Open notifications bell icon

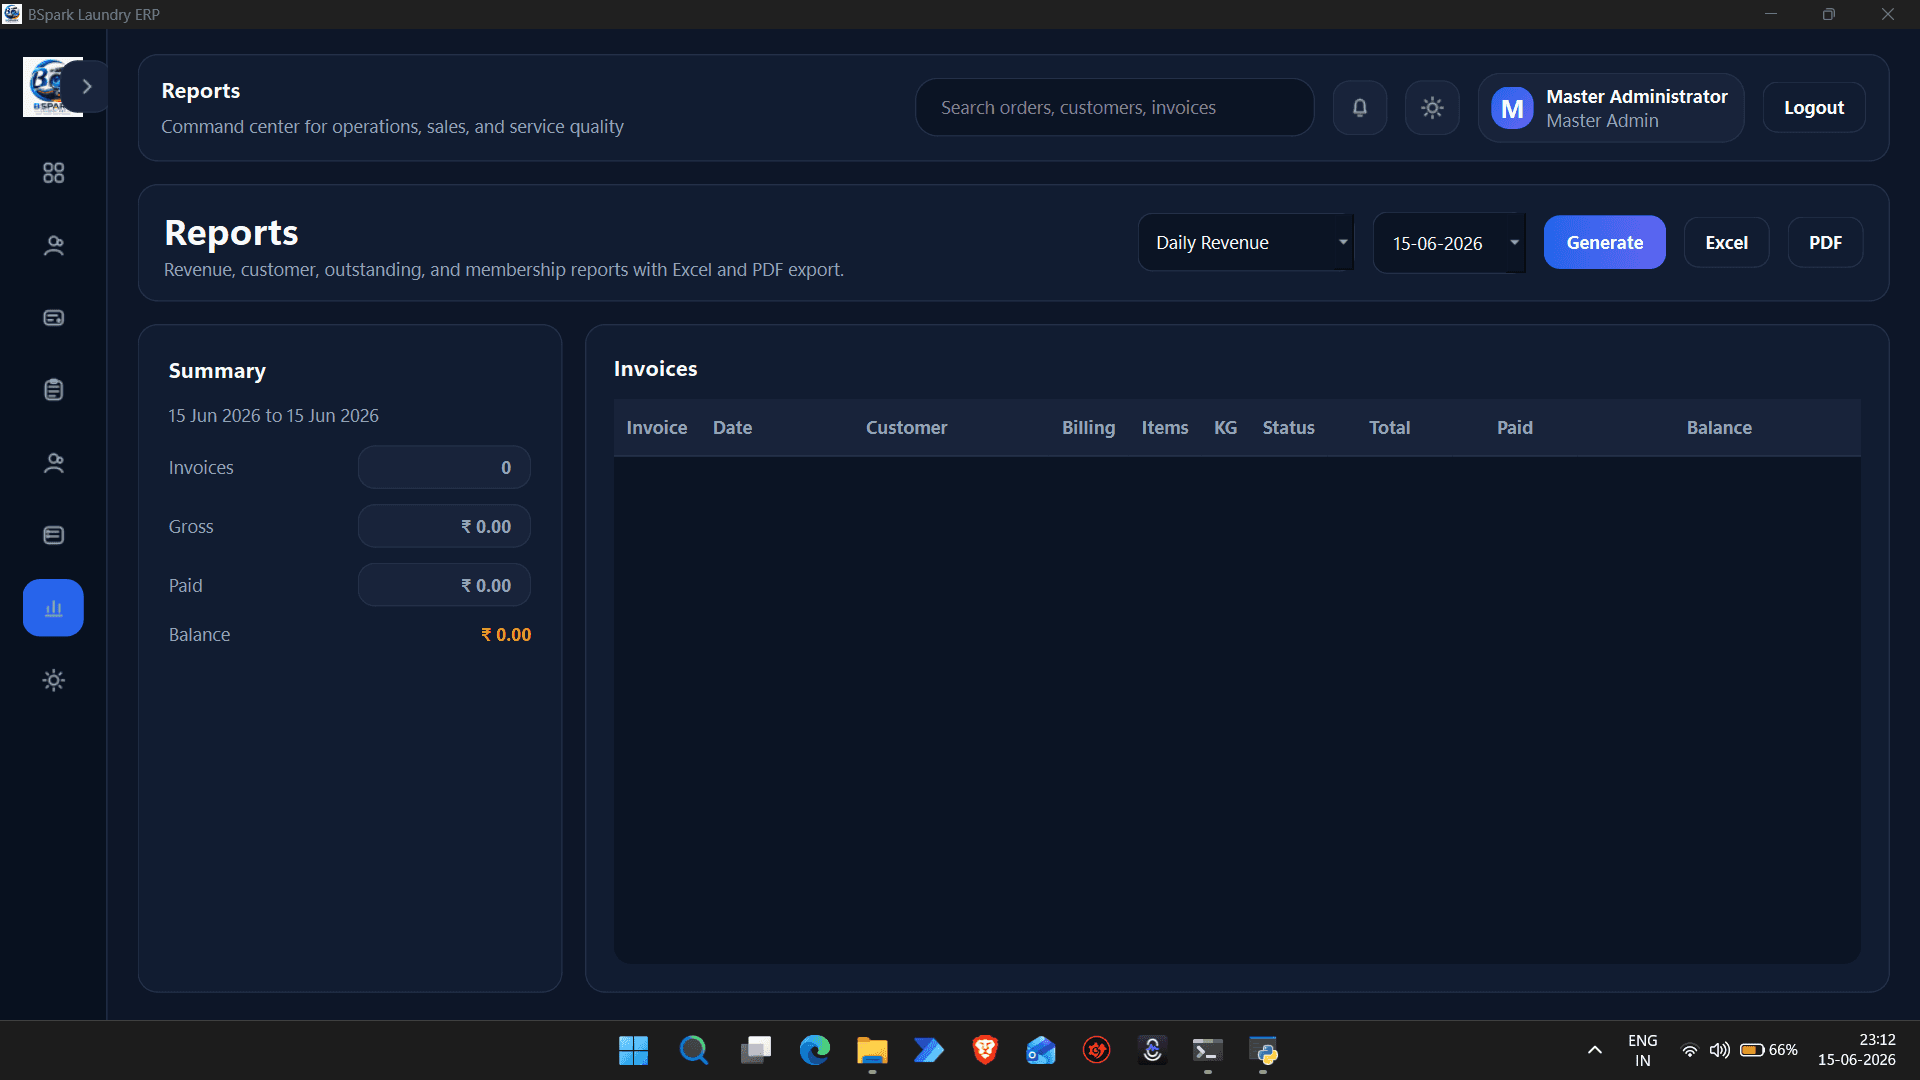(1360, 108)
